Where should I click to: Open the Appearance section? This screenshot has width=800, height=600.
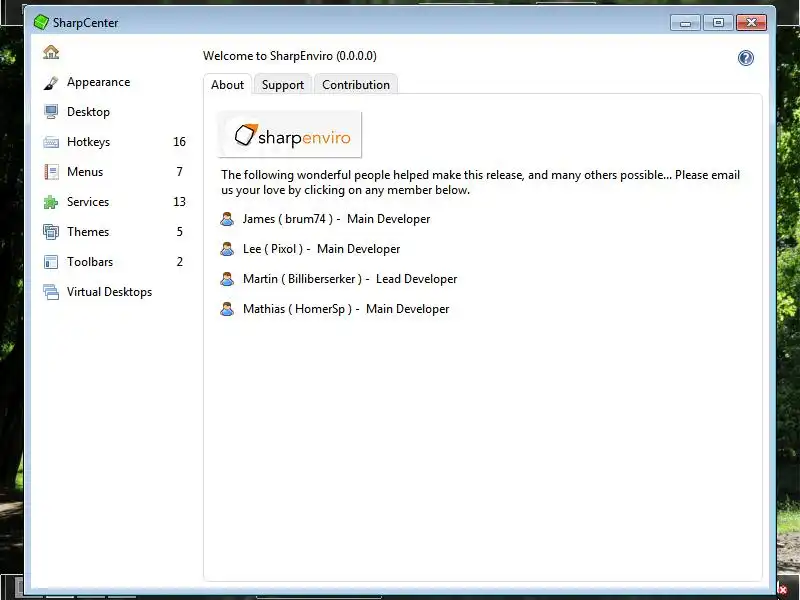(x=98, y=82)
